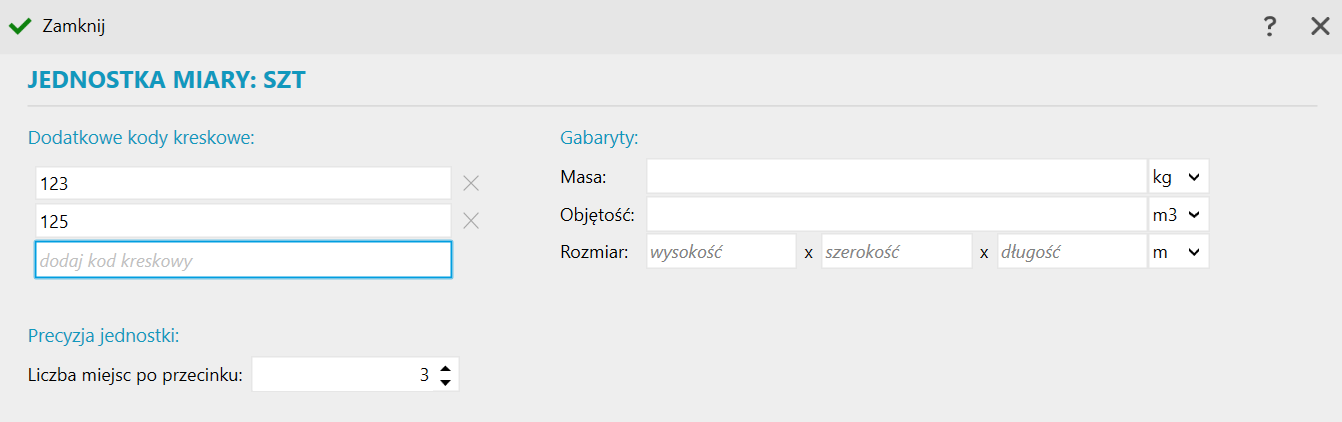Close the window with the X icon
The width and height of the screenshot is (1342, 422).
[x=1320, y=27]
